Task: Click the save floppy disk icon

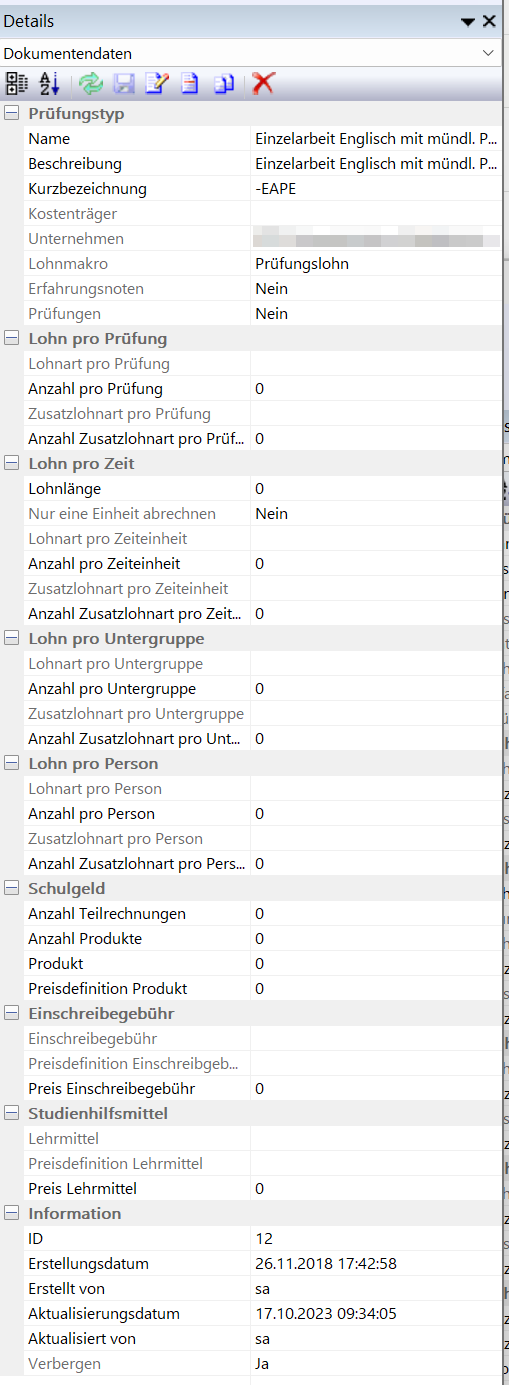Action: point(124,83)
